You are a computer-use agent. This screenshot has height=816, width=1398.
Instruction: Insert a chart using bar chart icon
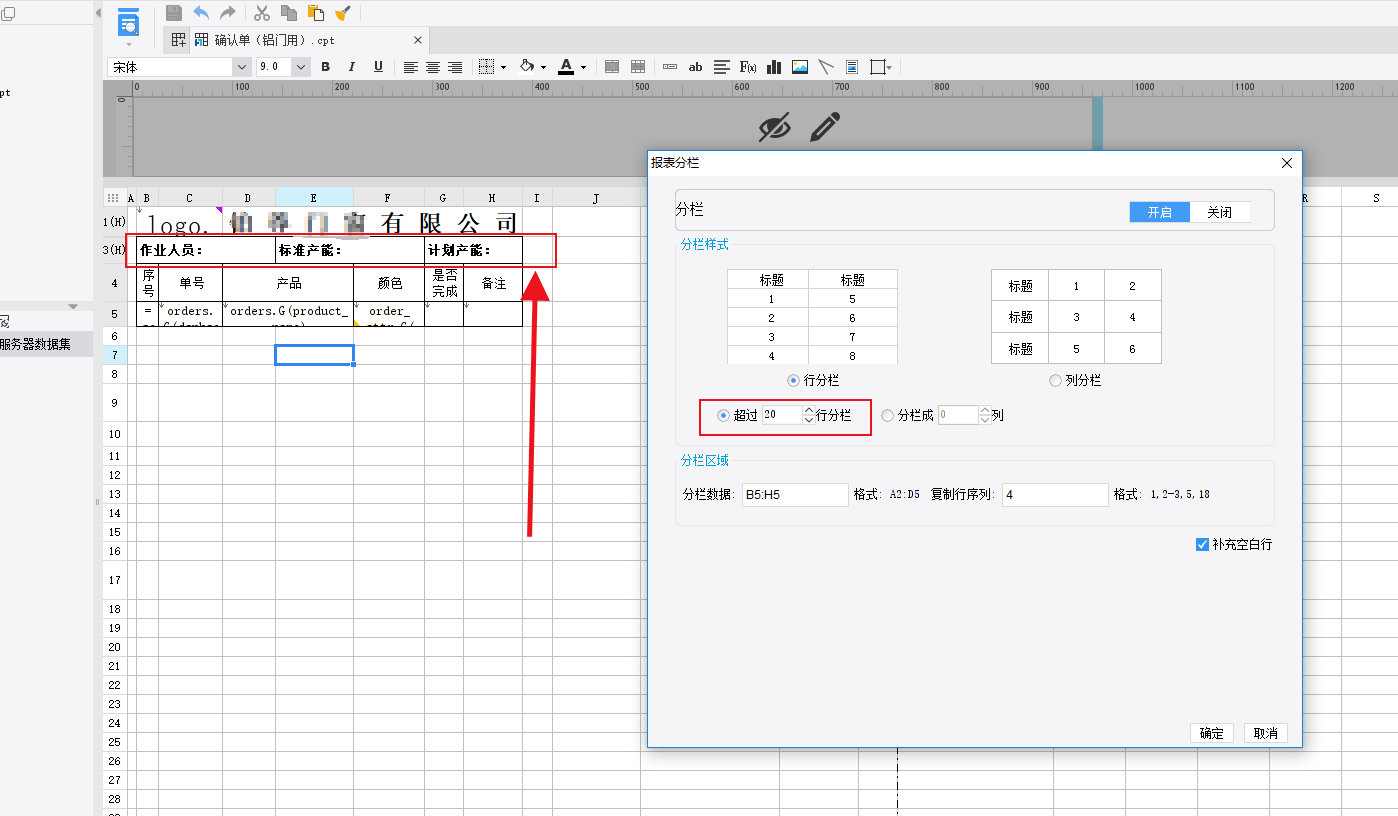tap(774, 67)
